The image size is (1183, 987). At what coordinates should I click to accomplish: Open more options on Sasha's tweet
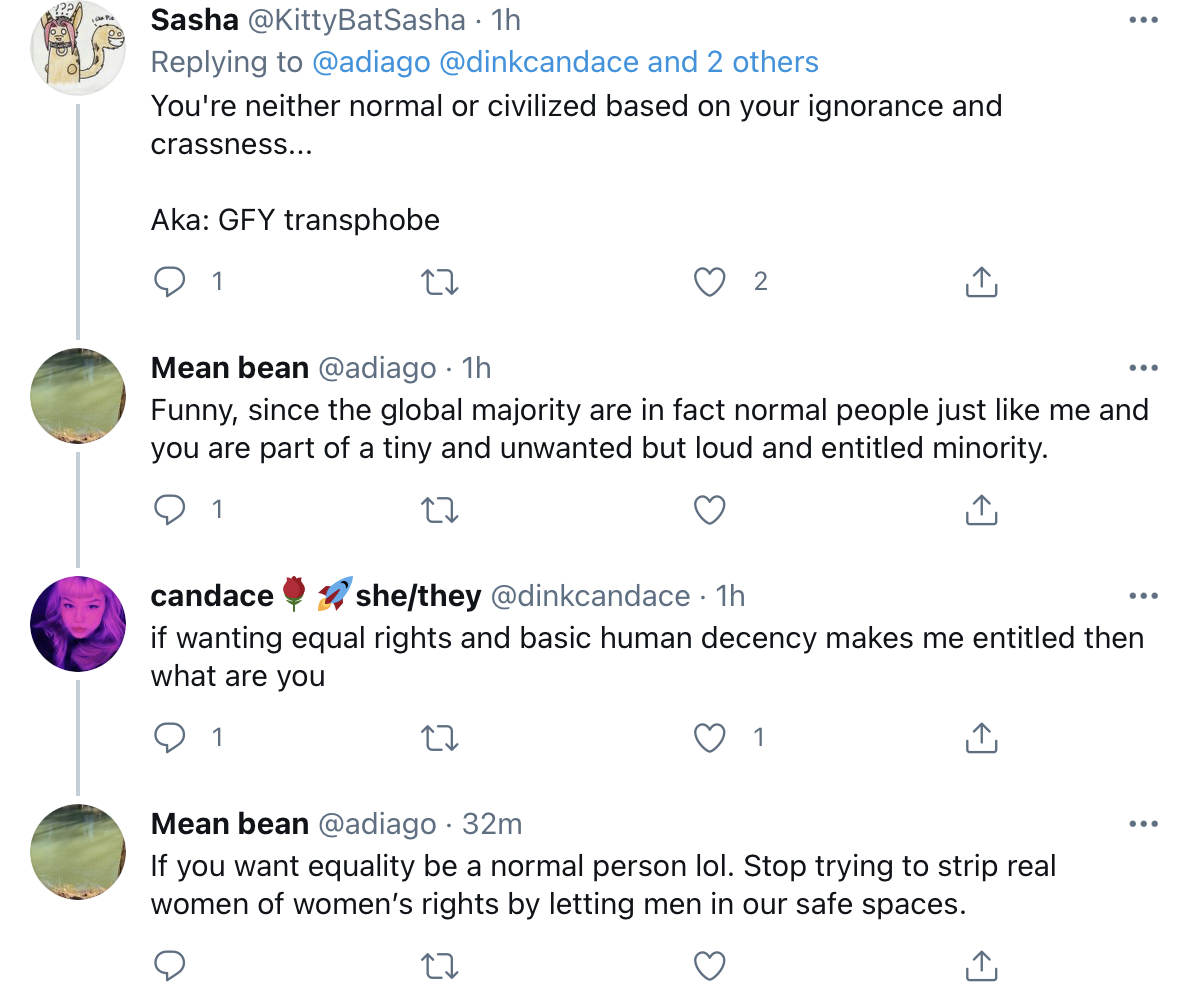click(x=1143, y=20)
